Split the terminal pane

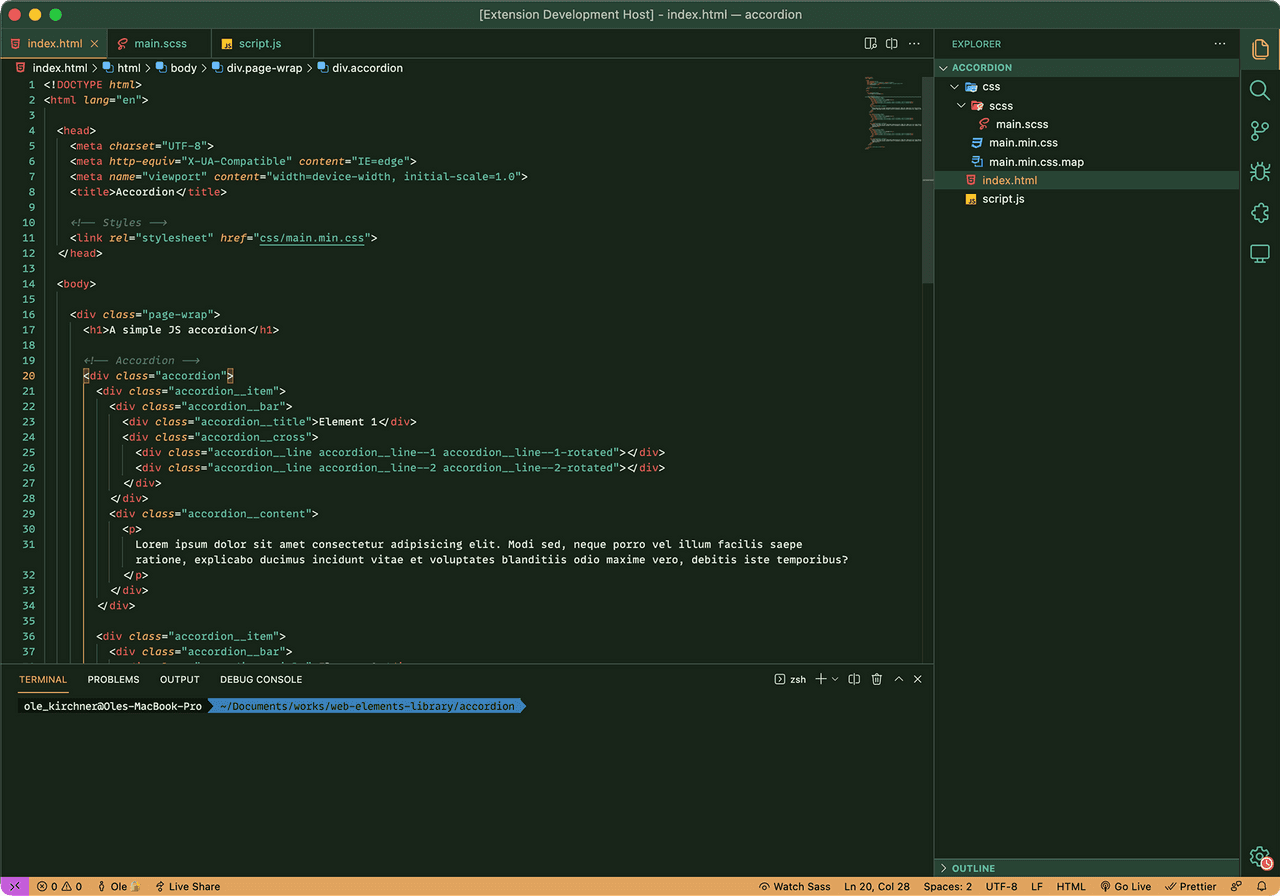pos(853,679)
